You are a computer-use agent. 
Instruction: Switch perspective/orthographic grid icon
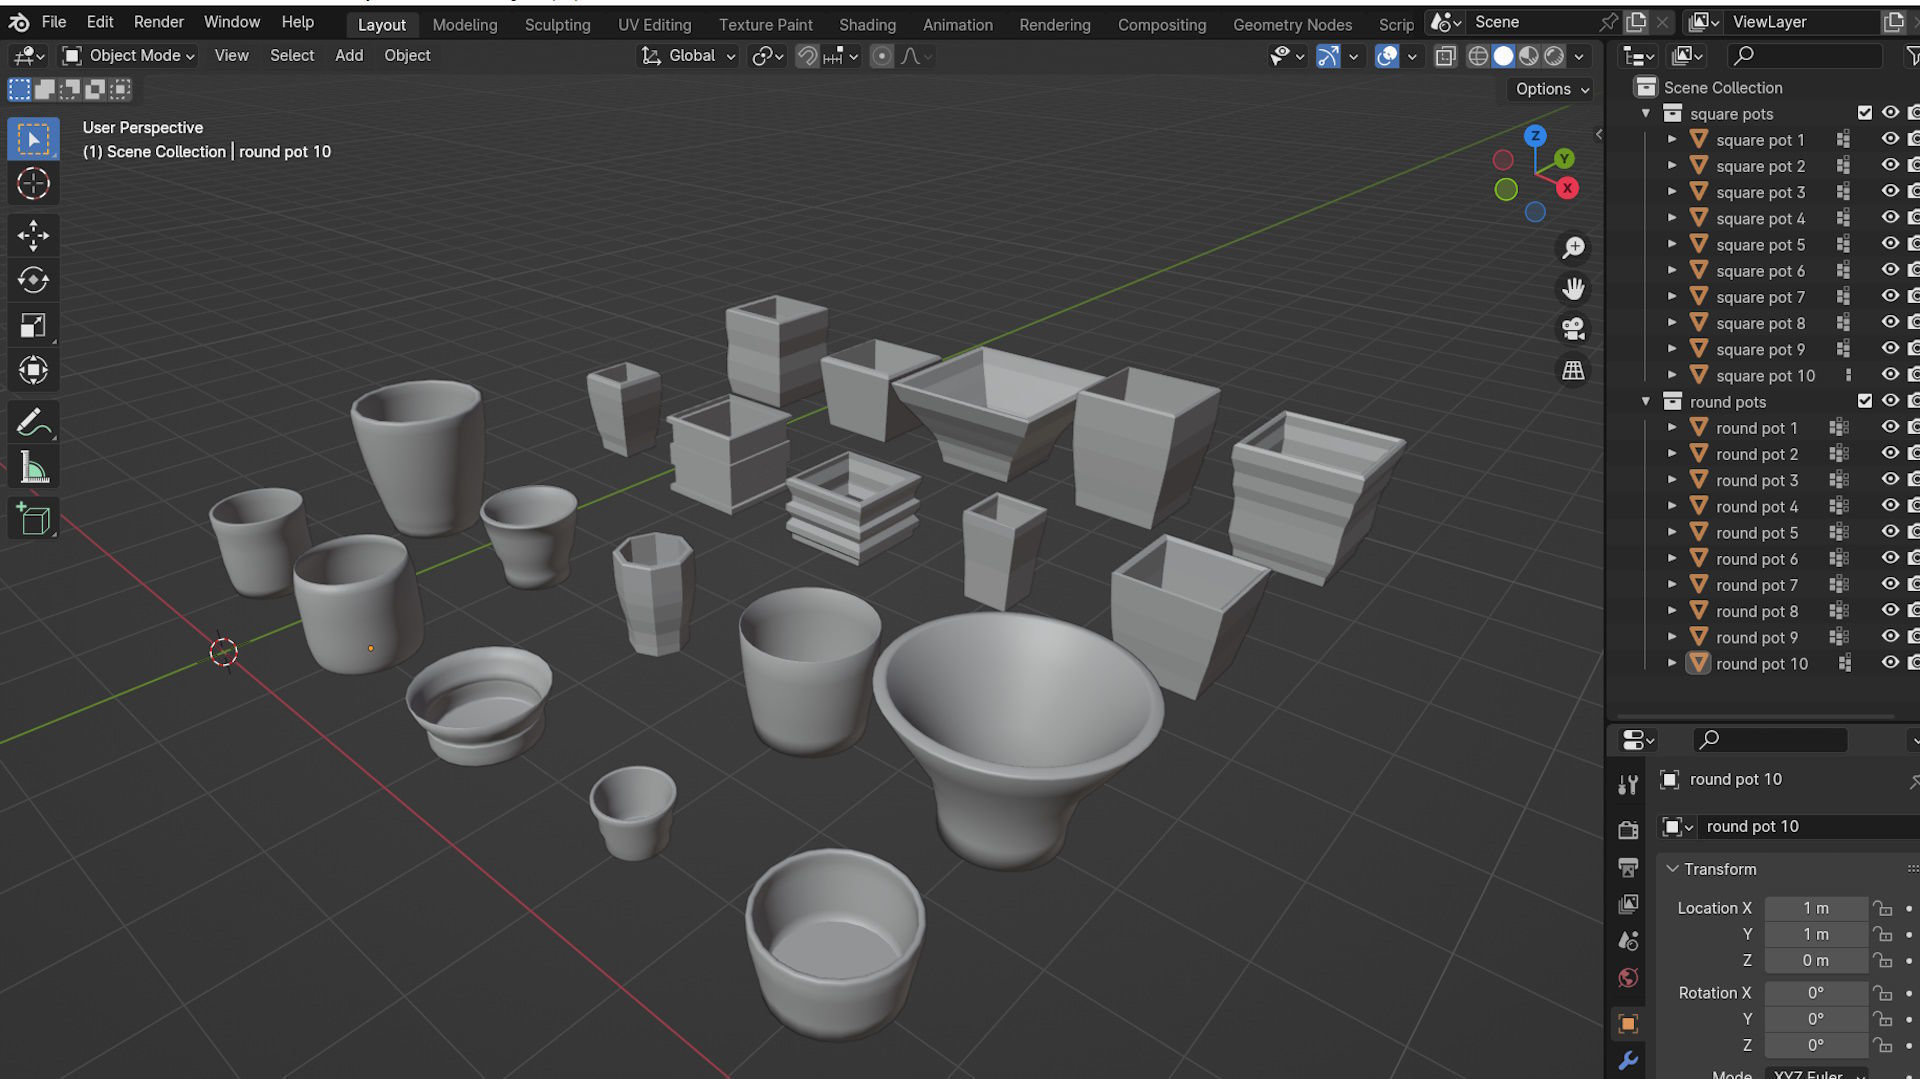click(x=1573, y=370)
